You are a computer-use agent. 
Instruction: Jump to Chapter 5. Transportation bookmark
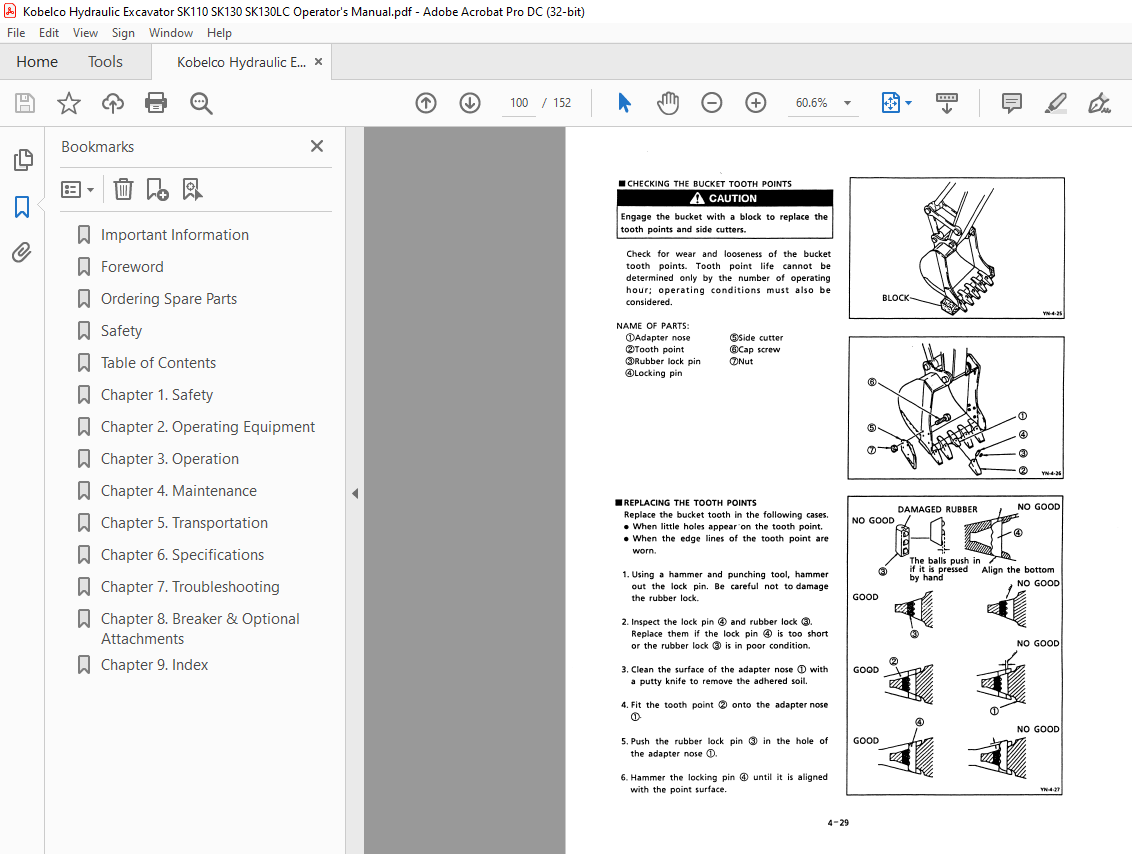pyautogui.click(x=184, y=523)
